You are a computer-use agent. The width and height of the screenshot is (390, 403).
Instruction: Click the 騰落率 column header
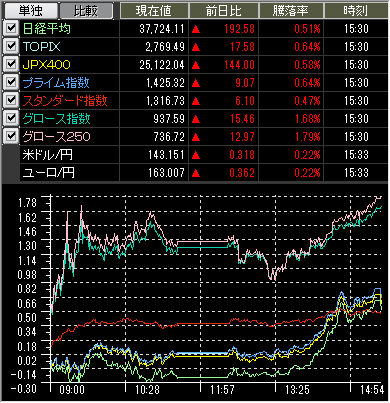pos(291,11)
